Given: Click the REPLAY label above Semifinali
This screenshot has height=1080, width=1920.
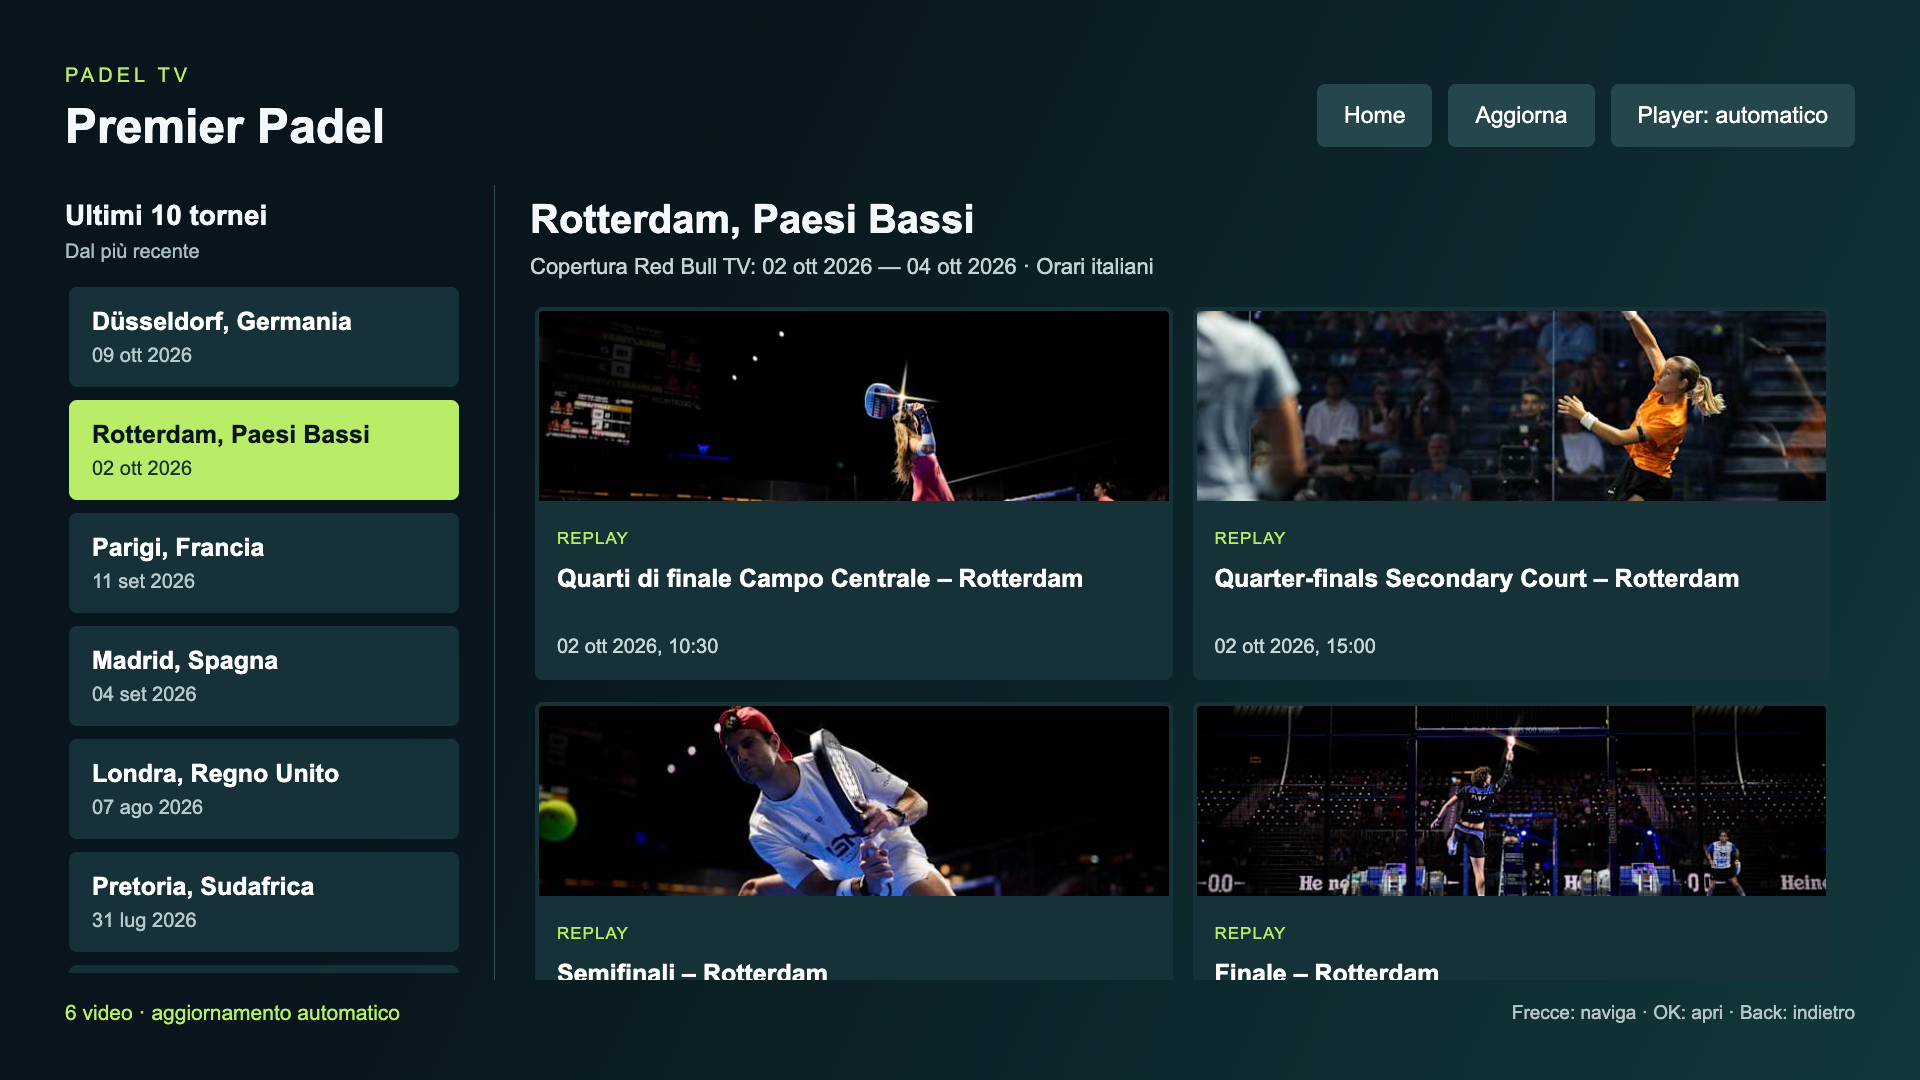Looking at the screenshot, I should point(592,933).
